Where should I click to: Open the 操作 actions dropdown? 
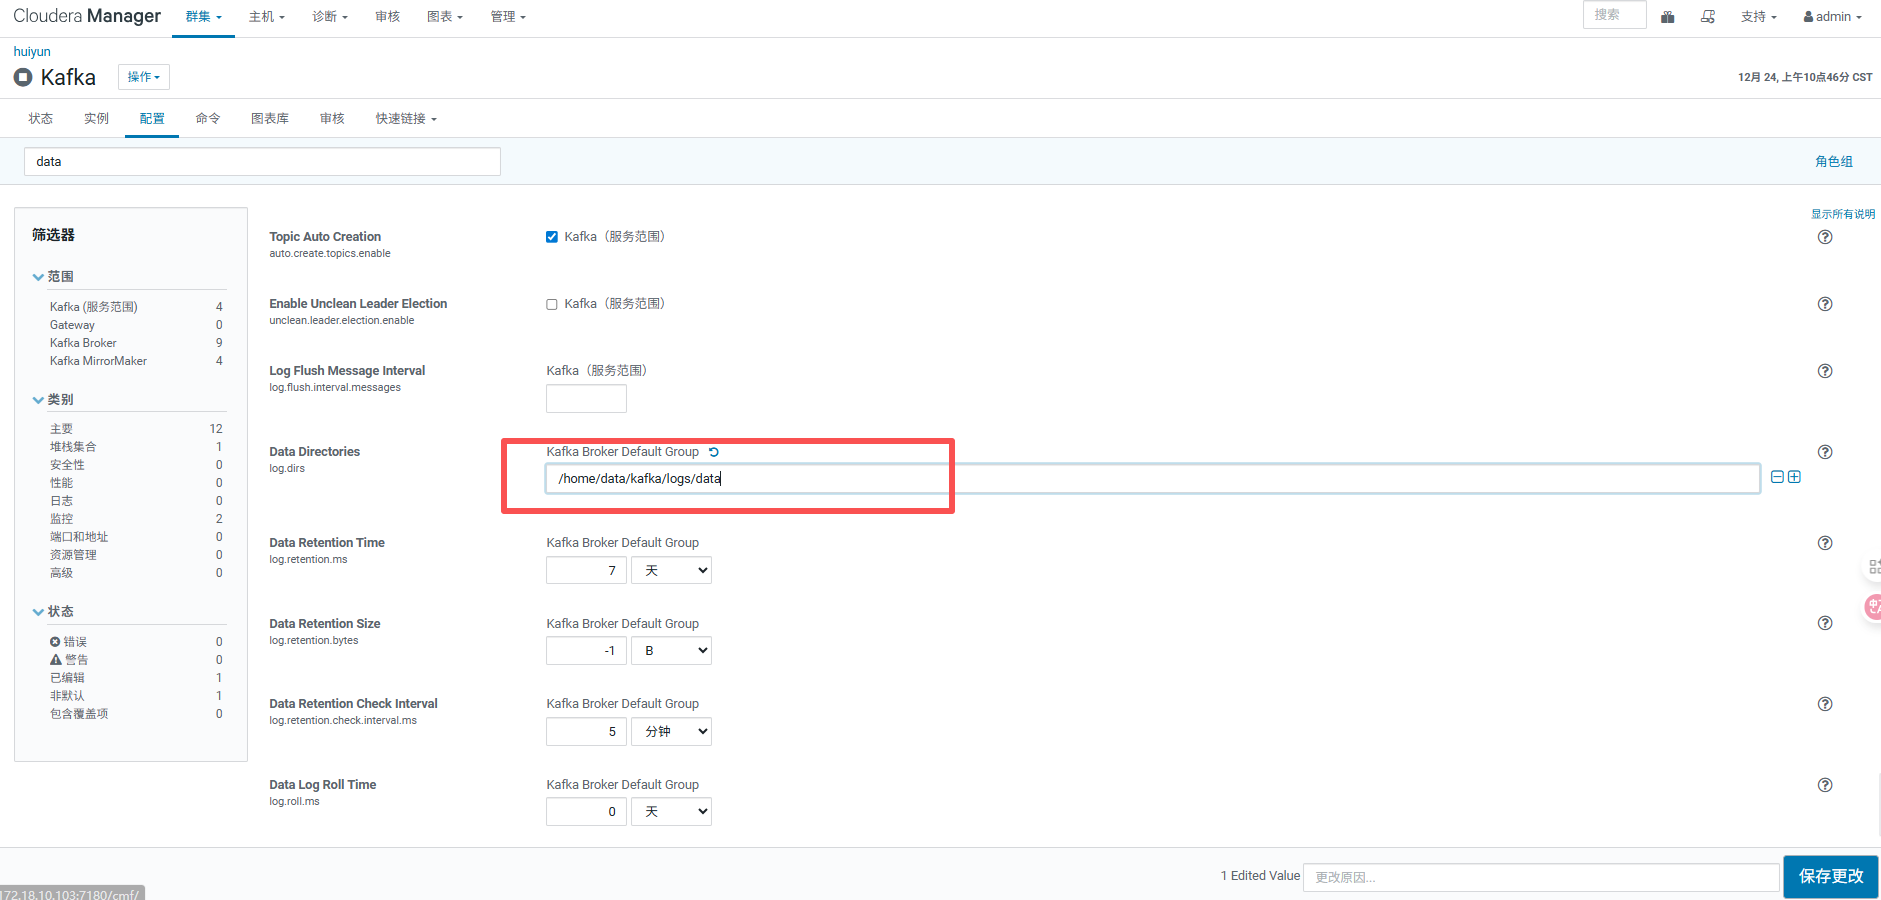(x=144, y=77)
